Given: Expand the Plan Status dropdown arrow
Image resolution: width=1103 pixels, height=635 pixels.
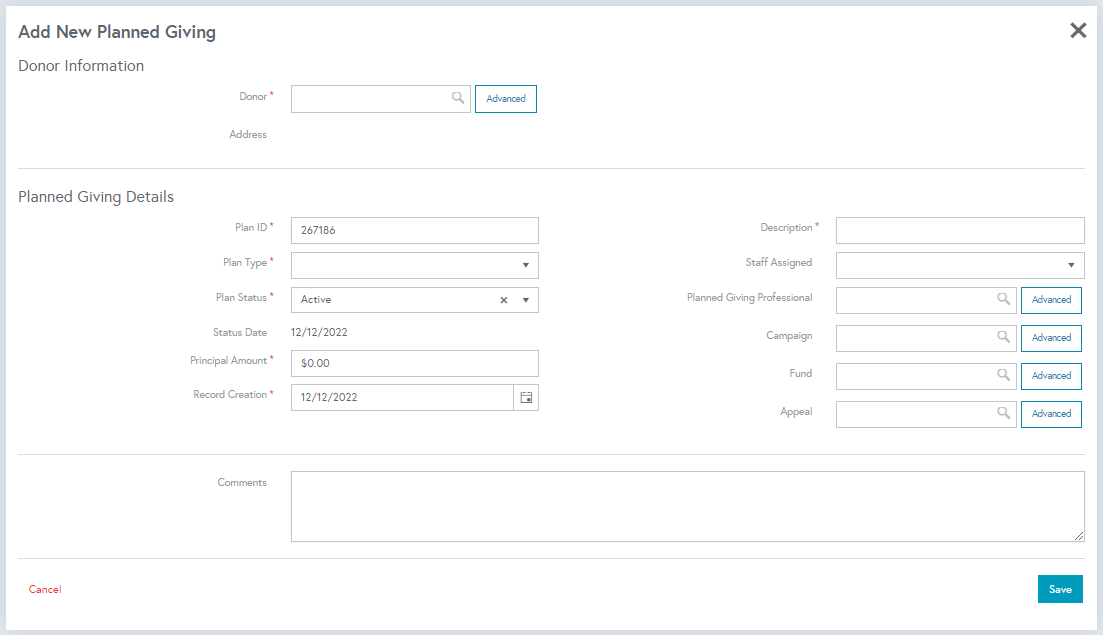Looking at the screenshot, I should (x=525, y=300).
